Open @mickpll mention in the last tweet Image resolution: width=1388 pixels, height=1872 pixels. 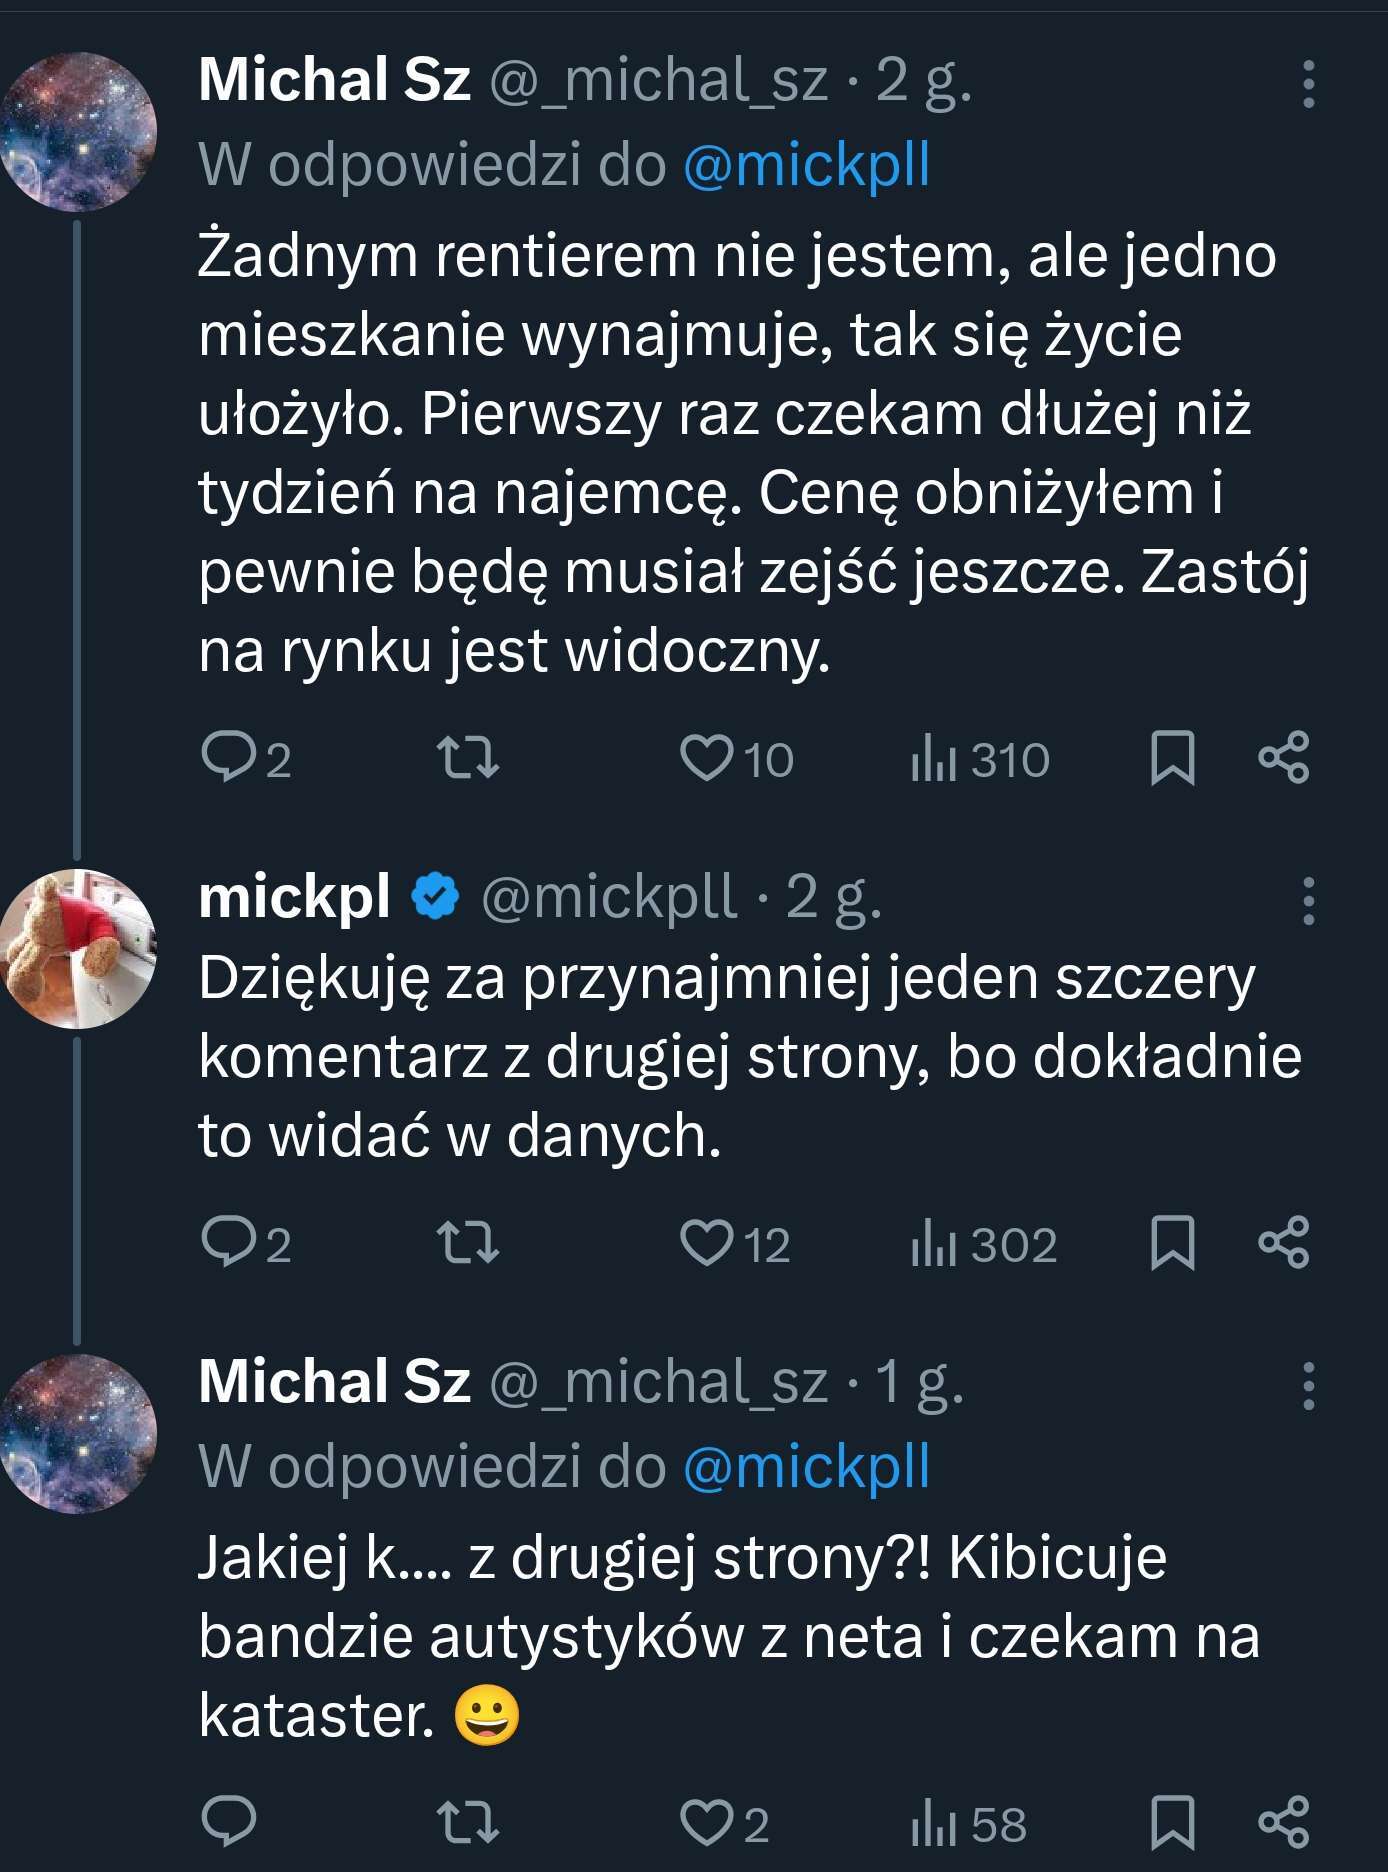[x=806, y=1467]
